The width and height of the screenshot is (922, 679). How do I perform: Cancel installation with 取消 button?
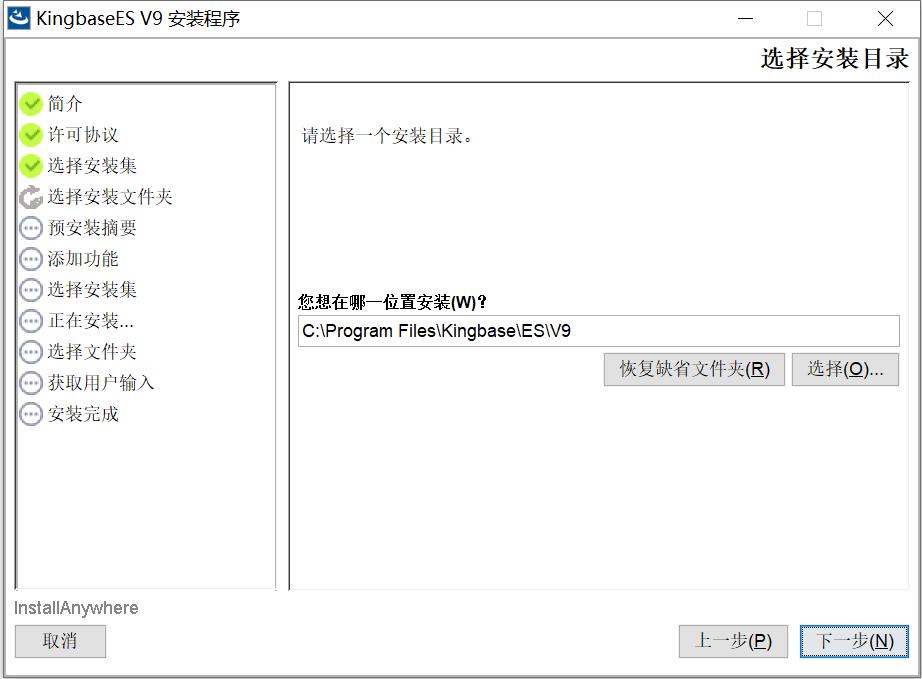pyautogui.click(x=60, y=641)
